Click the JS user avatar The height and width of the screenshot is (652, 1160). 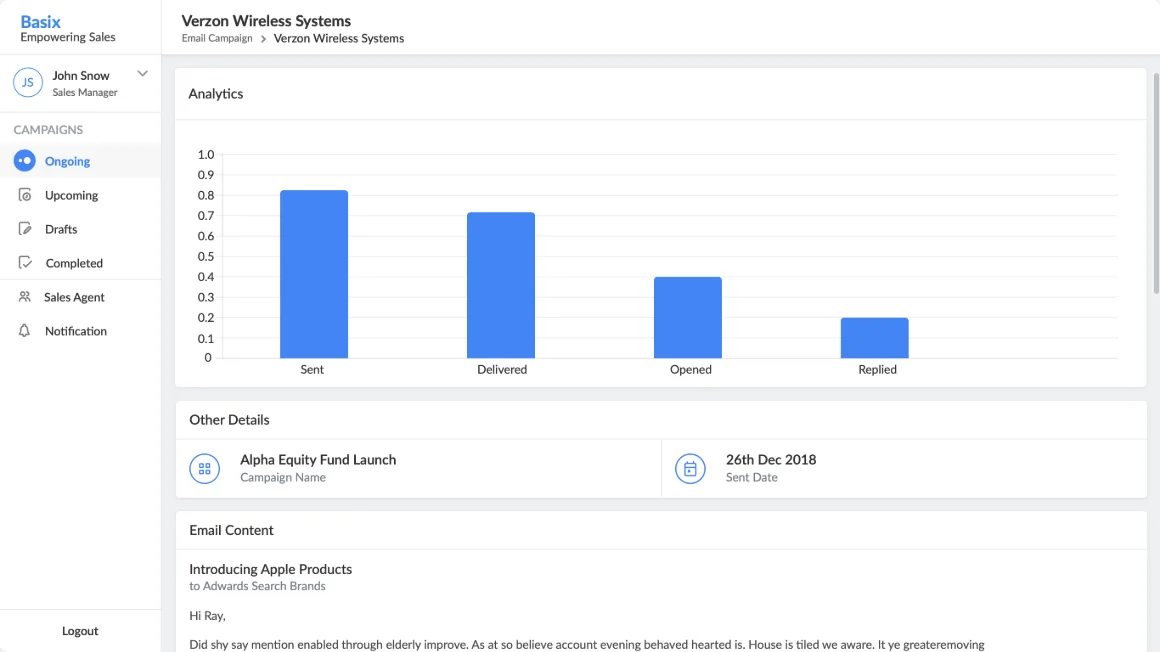coord(27,82)
